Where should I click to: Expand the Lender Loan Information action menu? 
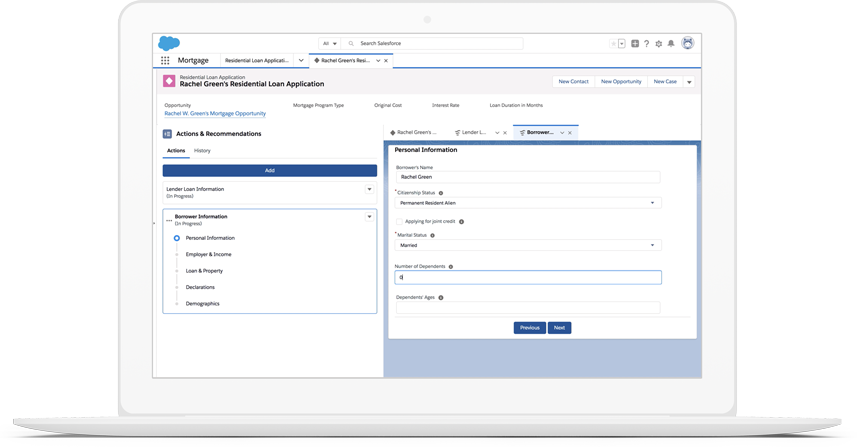click(x=369, y=189)
